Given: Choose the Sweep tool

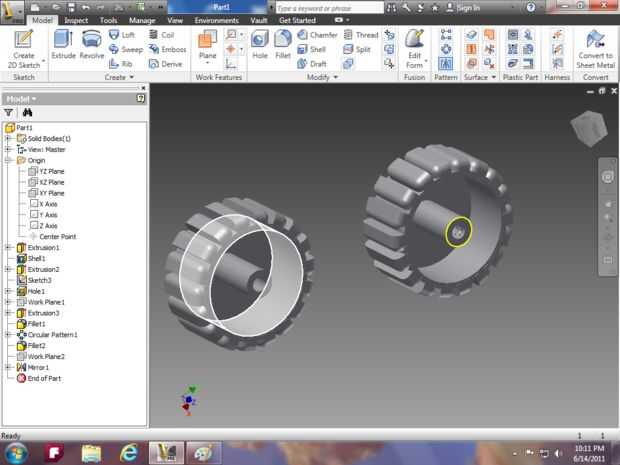Looking at the screenshot, I should [126, 49].
